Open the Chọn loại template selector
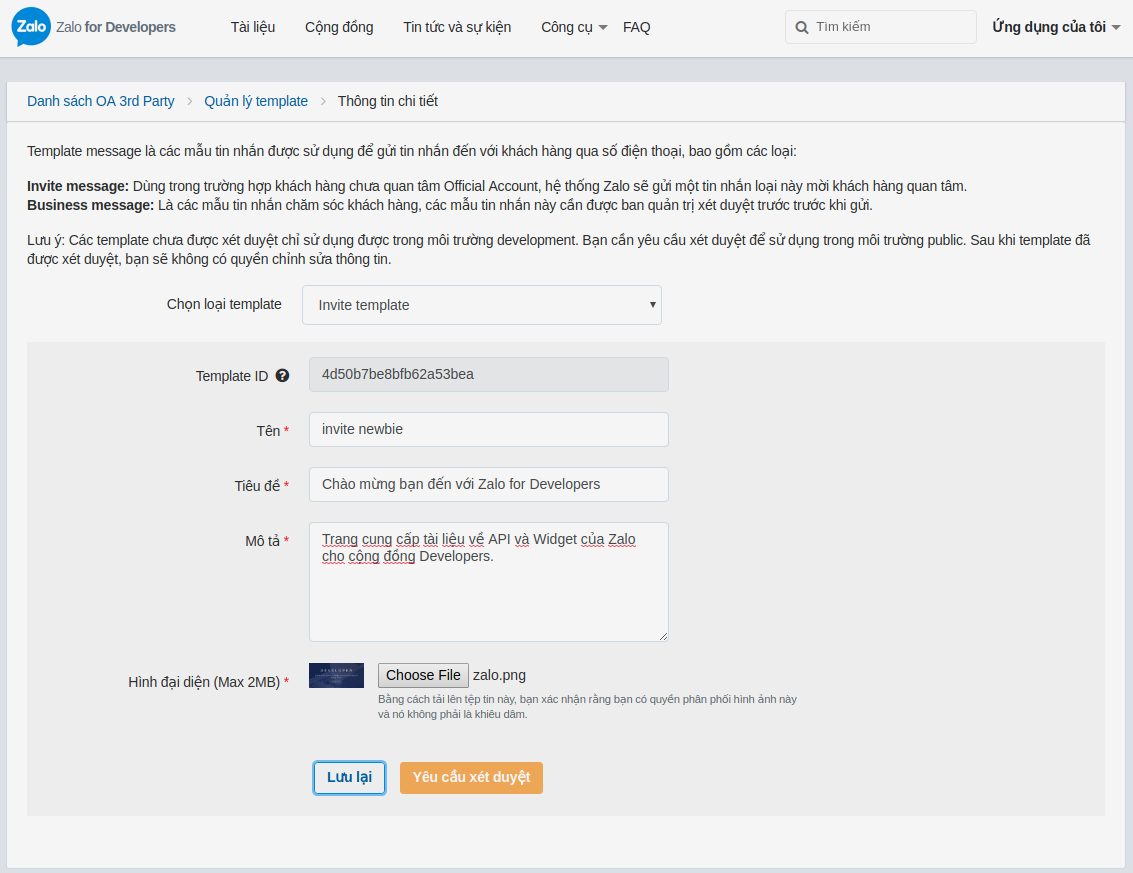1133x873 pixels. (481, 305)
